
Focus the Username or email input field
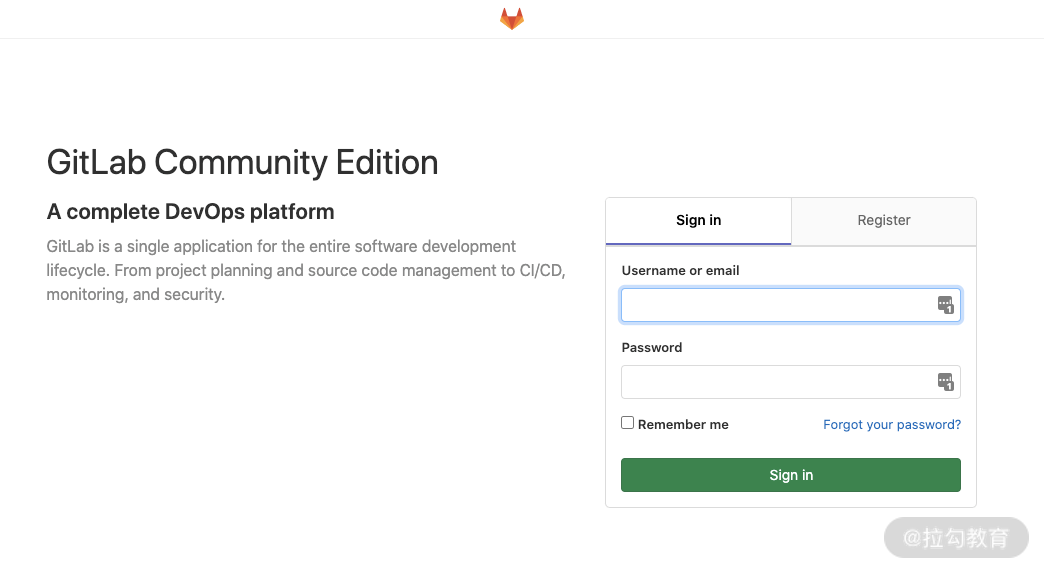tap(775, 305)
